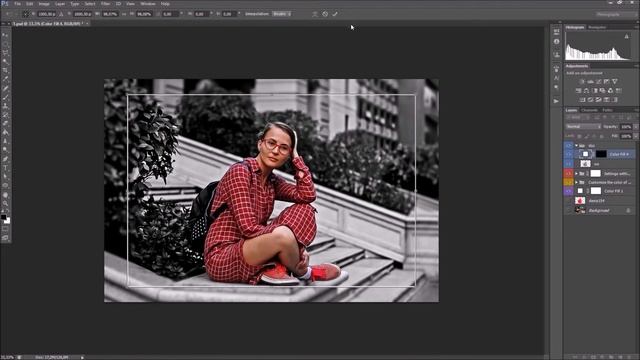The width and height of the screenshot is (640, 360).
Task: Switch to warp mode icon in options bar
Action: click(x=315, y=14)
